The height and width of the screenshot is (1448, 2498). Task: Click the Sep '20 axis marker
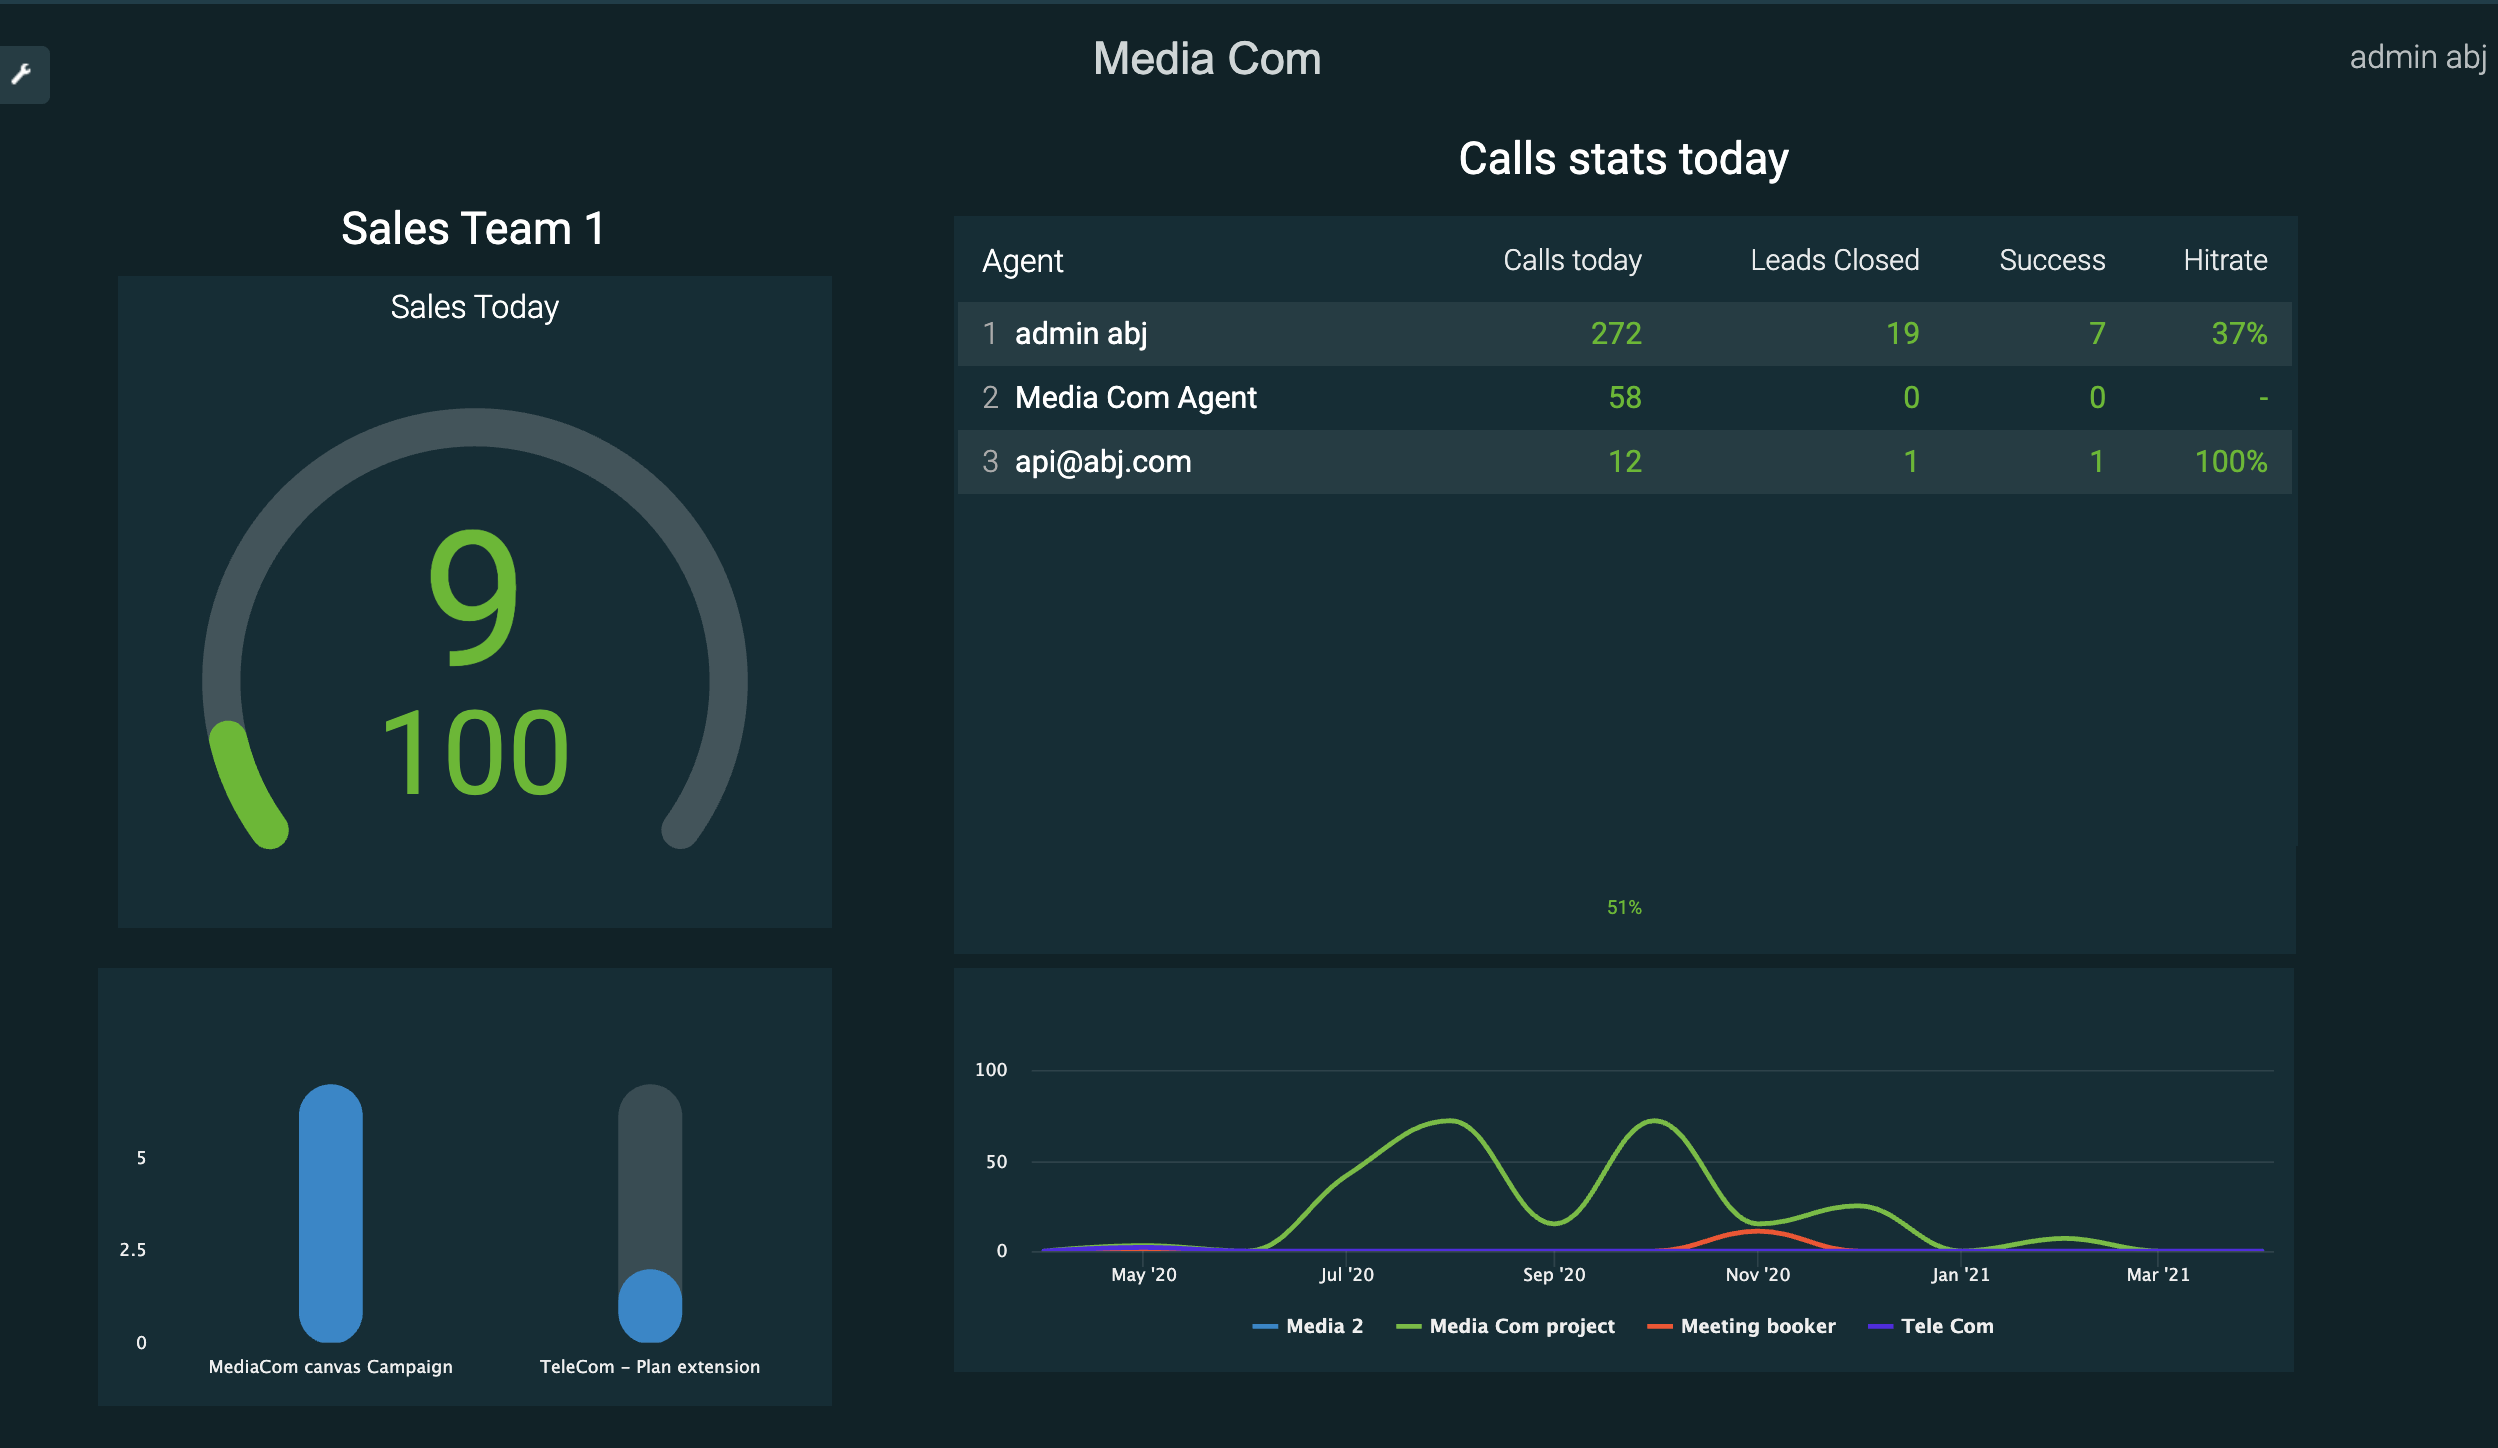point(1553,1274)
